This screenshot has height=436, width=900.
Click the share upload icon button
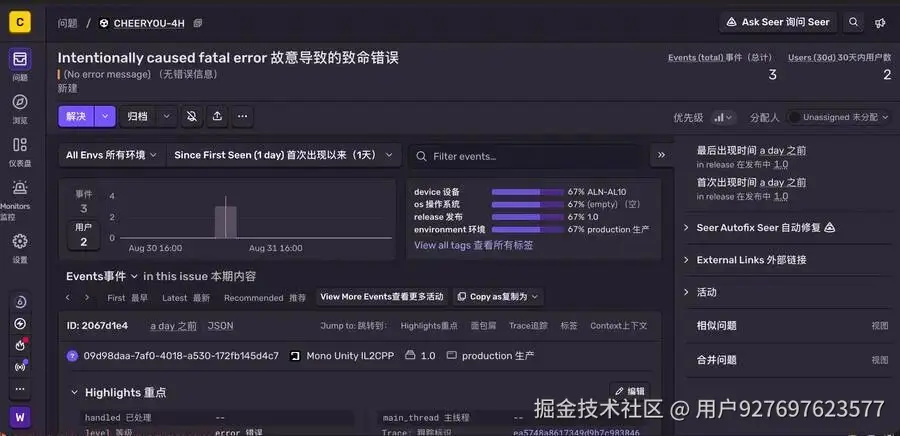pos(217,116)
